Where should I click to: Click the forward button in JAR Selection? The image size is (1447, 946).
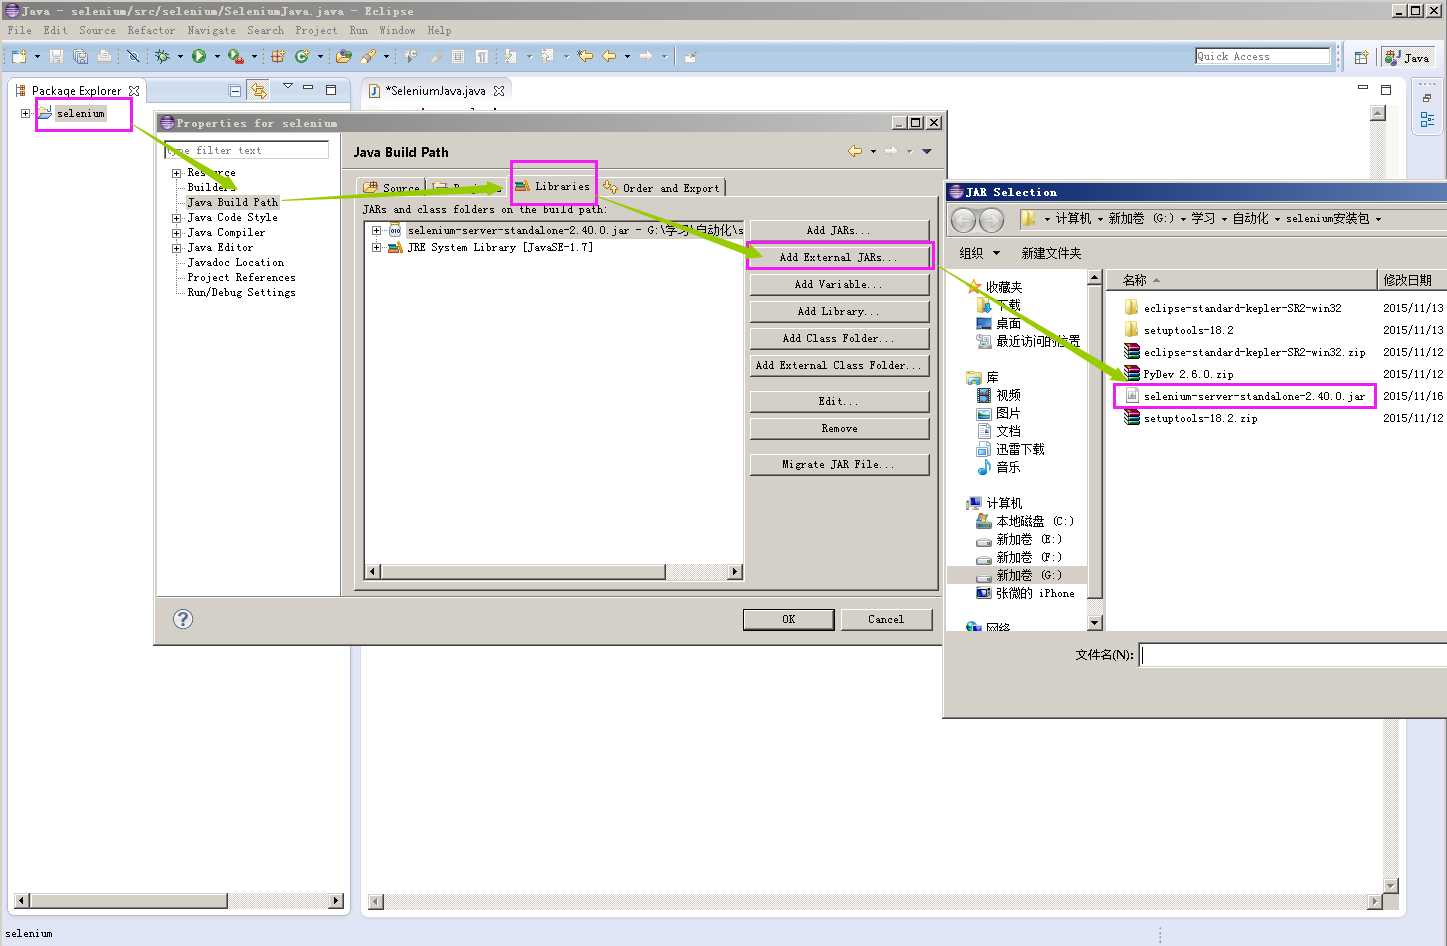991,220
